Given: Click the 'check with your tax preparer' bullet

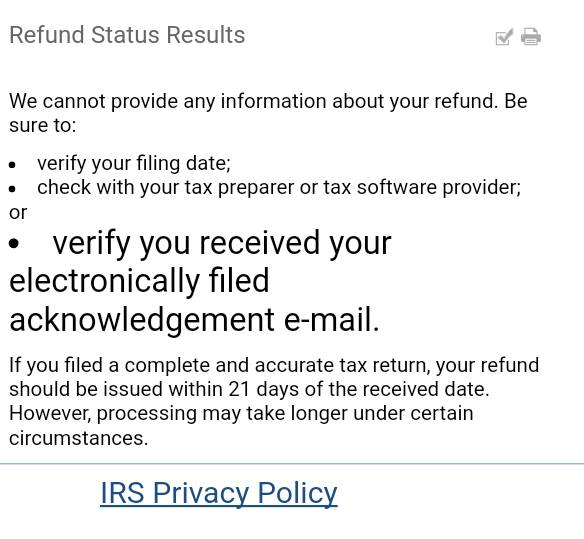Looking at the screenshot, I should tap(279, 187).
